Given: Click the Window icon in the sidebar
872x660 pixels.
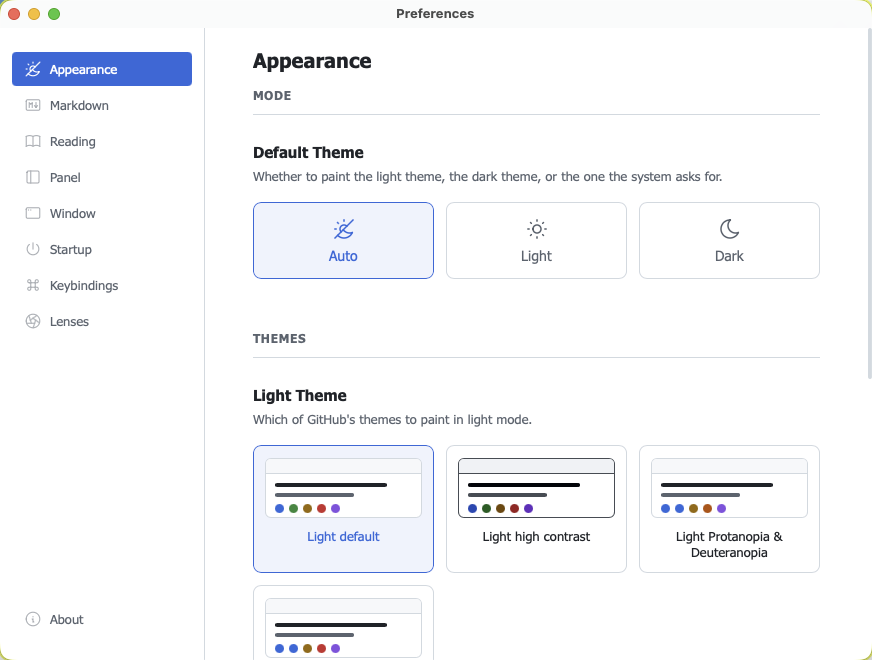Looking at the screenshot, I should (x=33, y=213).
